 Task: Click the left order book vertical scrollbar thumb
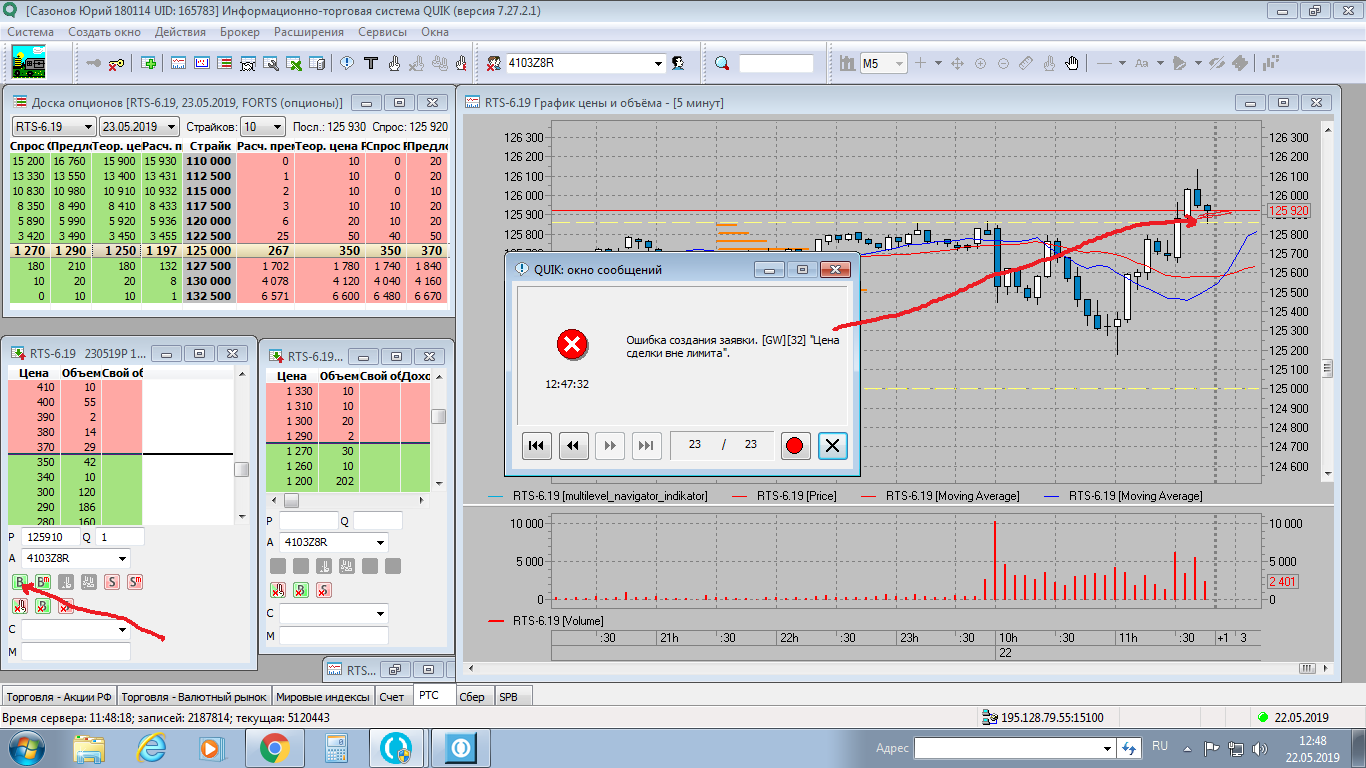241,470
